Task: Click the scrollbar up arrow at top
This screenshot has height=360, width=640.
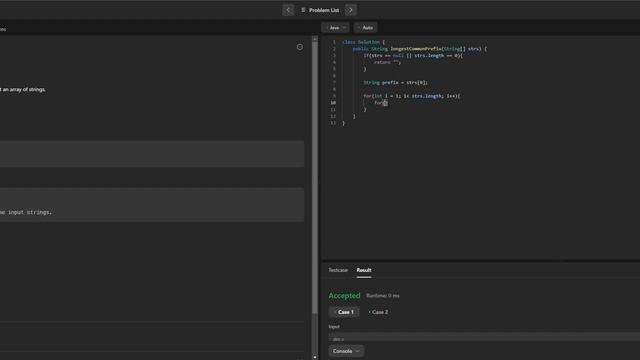Action: (315, 38)
